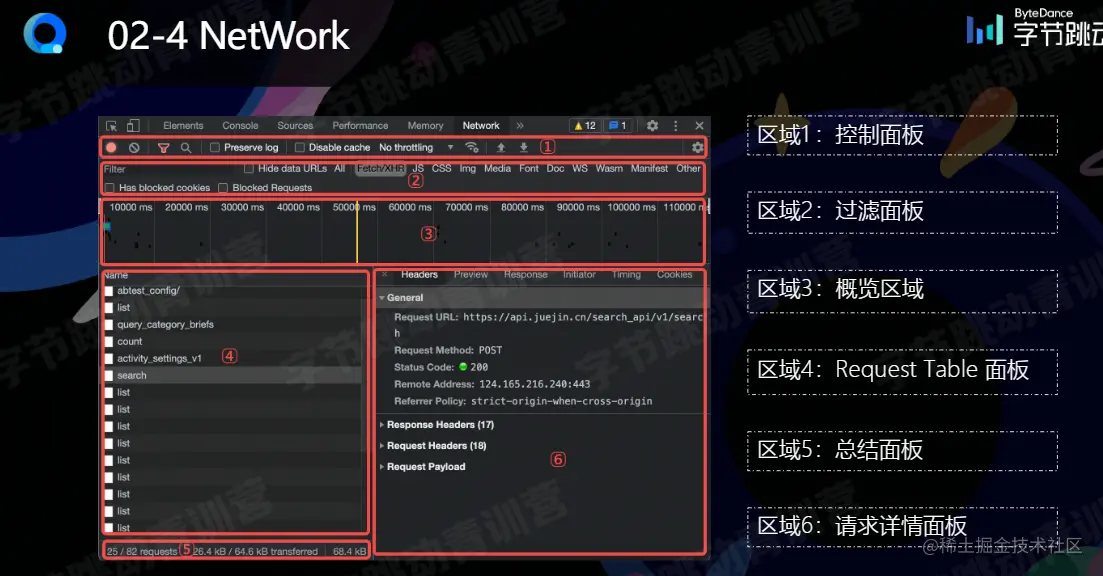Screen dimensions: 1103x576
Task: Open DevTools settings gear beside the tabs
Action: tap(652, 126)
